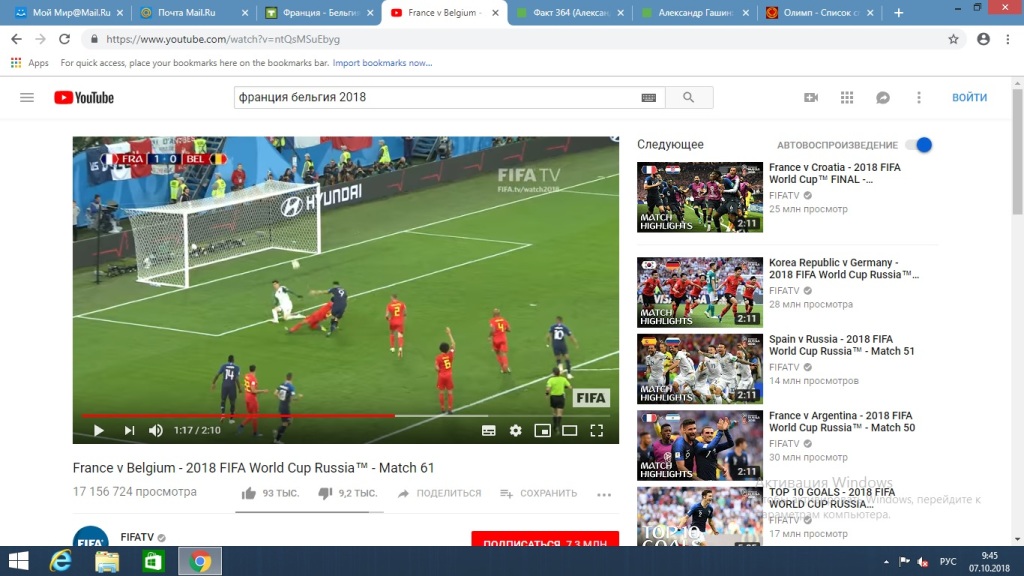Close the France v Belgium tab
Image resolution: width=1024 pixels, height=576 pixels.
(x=495, y=12)
